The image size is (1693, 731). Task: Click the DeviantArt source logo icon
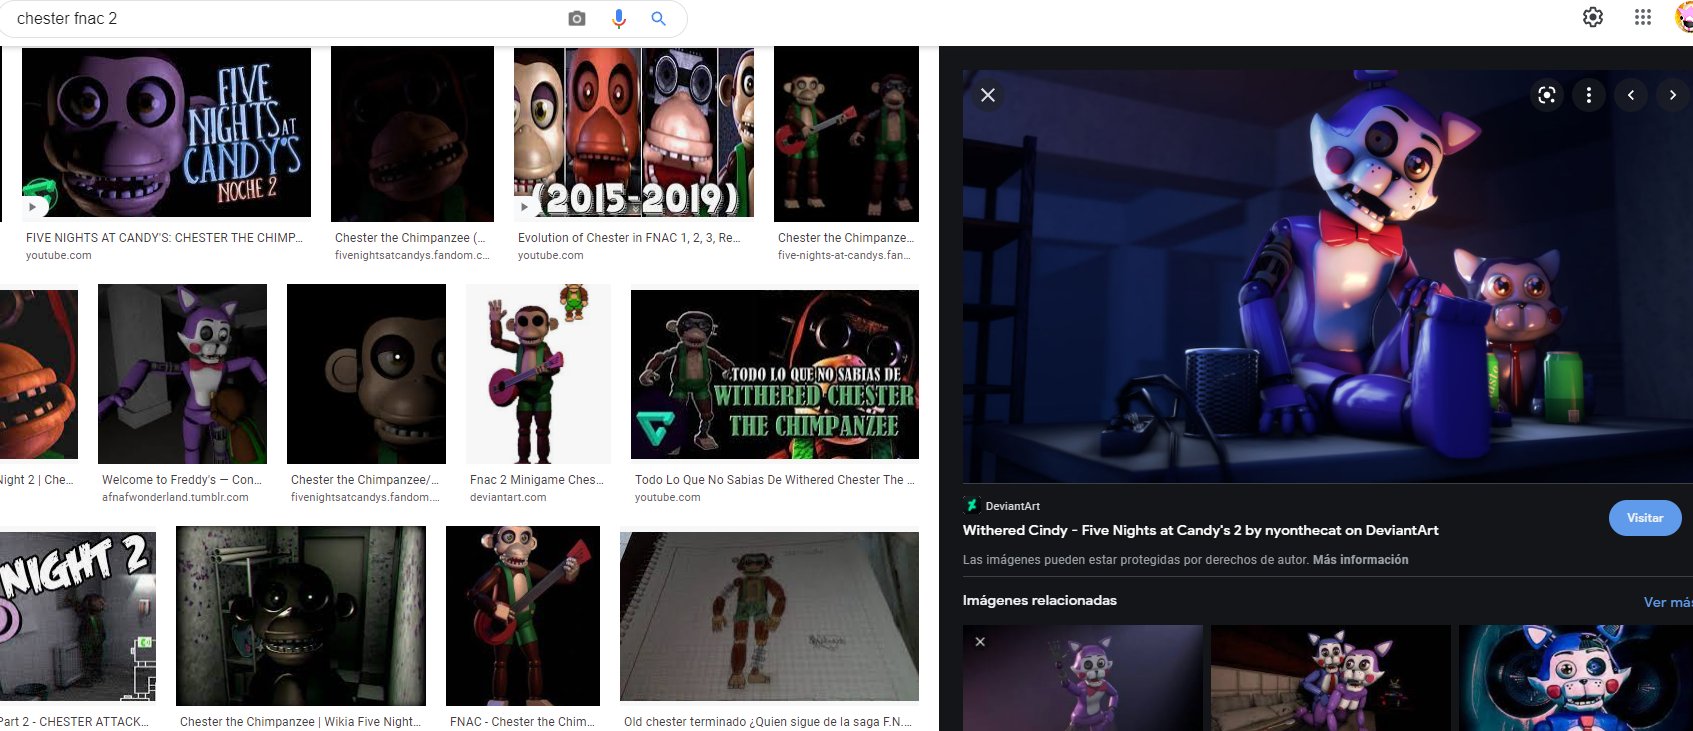point(970,505)
